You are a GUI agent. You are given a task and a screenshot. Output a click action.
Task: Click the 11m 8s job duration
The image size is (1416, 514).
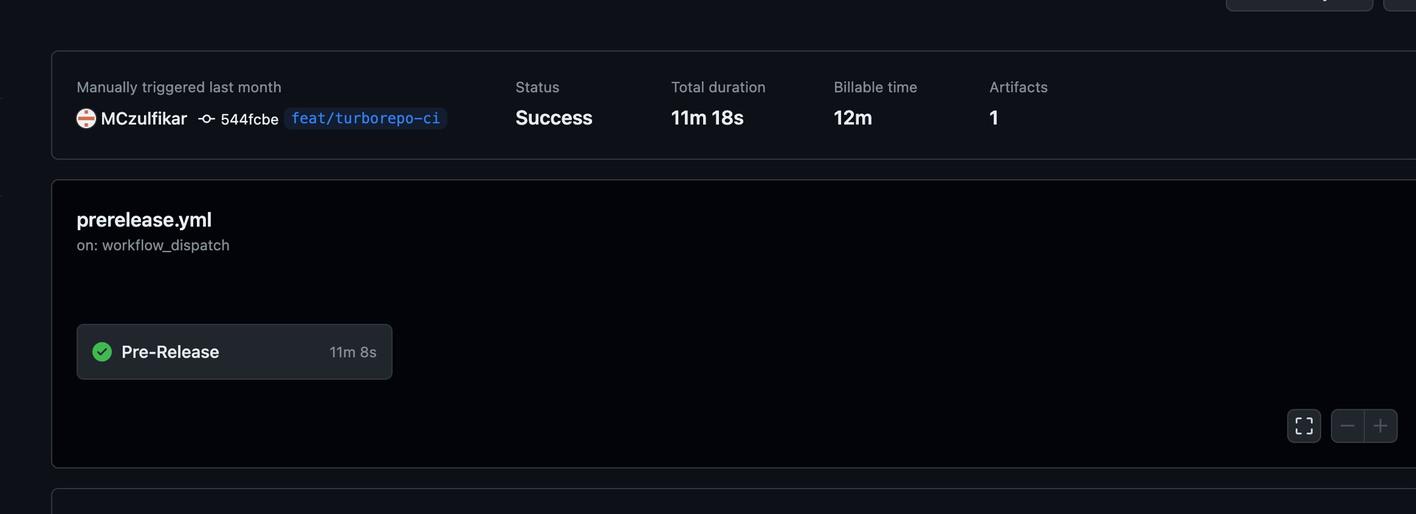pyautogui.click(x=353, y=352)
